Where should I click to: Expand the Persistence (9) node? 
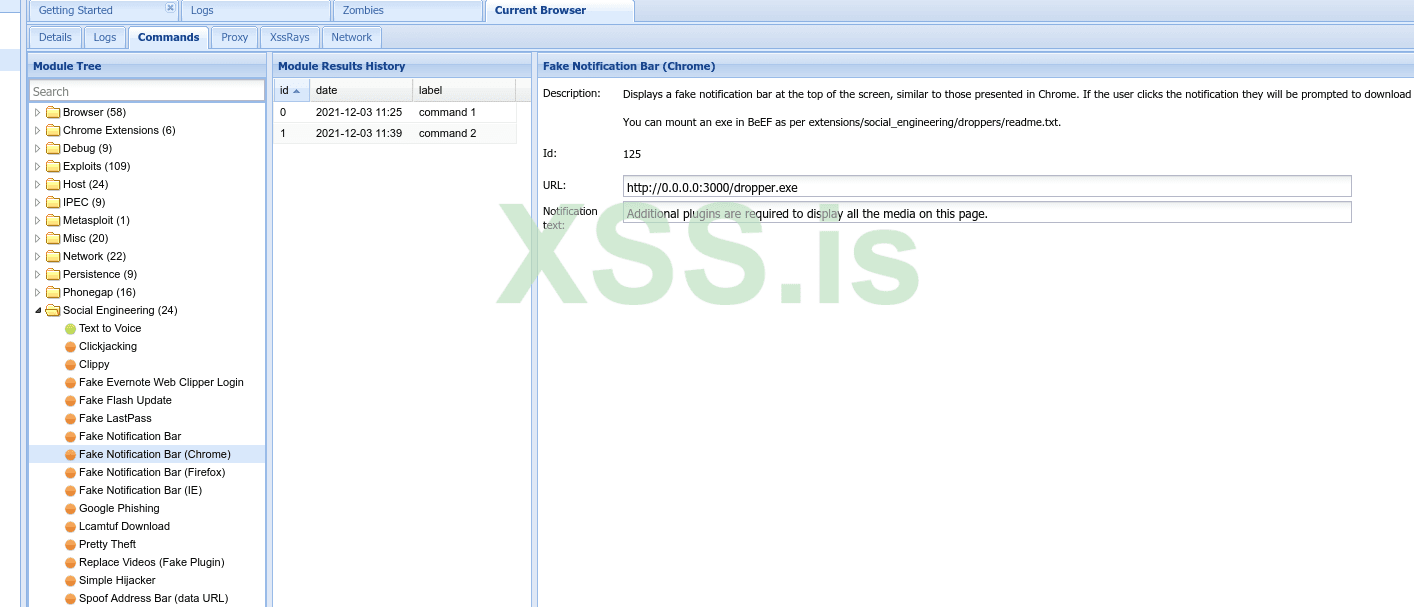point(38,274)
